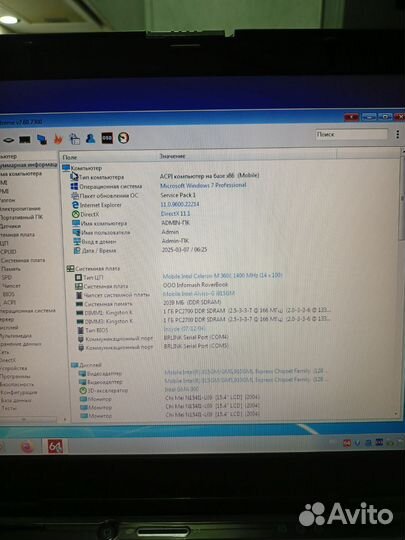This screenshot has width=405, height=540.
Task: Select ACPI in the sidebar tree
Action: (9, 302)
